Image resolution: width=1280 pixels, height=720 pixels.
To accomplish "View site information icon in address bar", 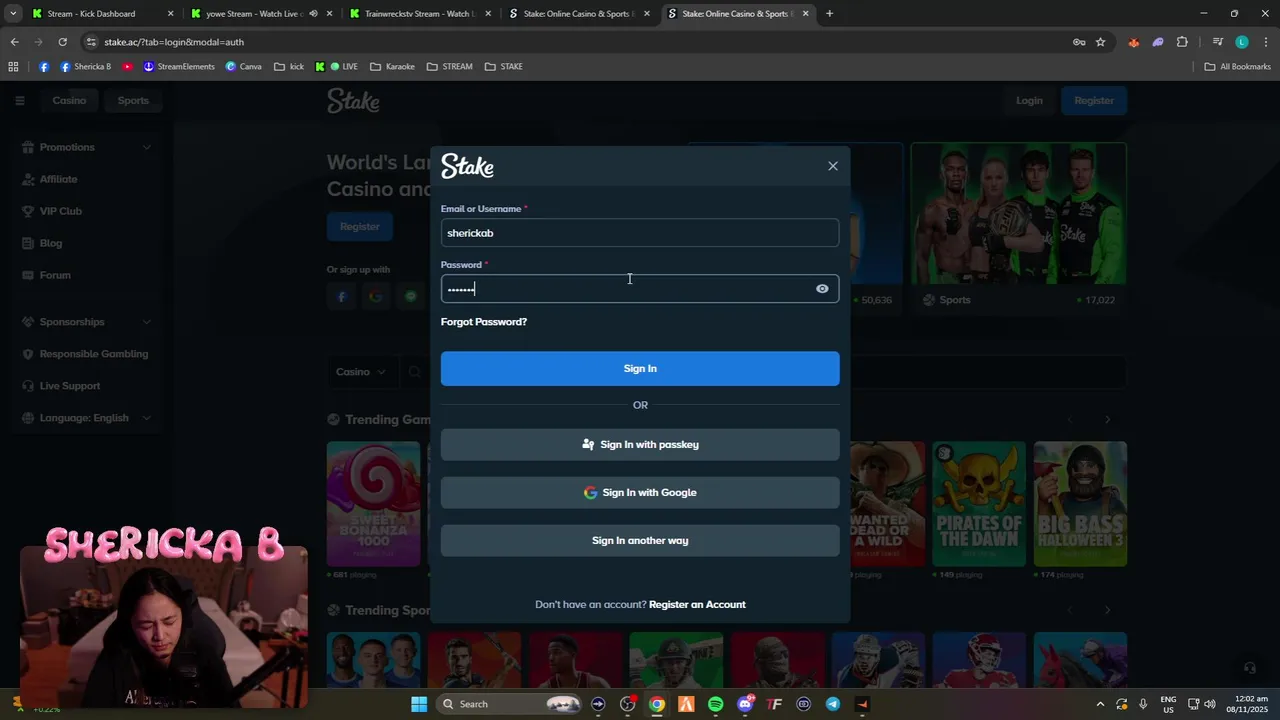I will (x=92, y=42).
